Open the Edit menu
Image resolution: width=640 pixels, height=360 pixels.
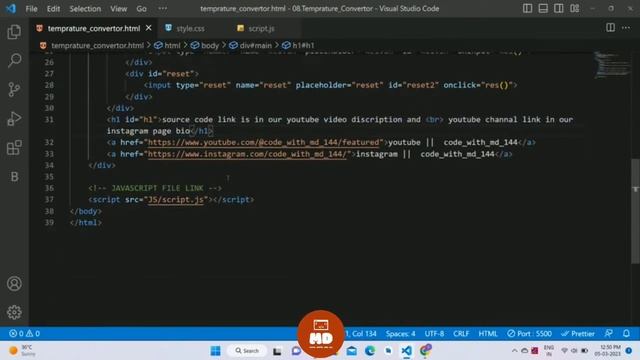pos(53,9)
